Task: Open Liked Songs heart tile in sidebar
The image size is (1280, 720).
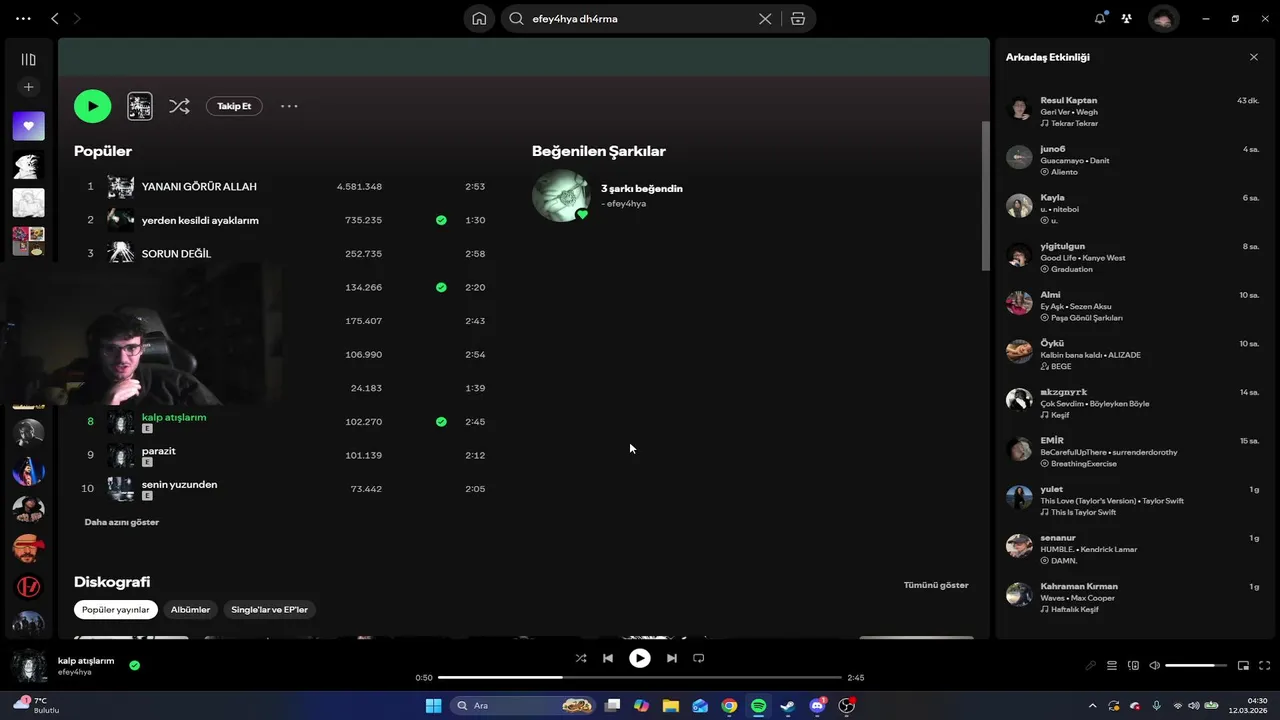Action: (x=28, y=126)
